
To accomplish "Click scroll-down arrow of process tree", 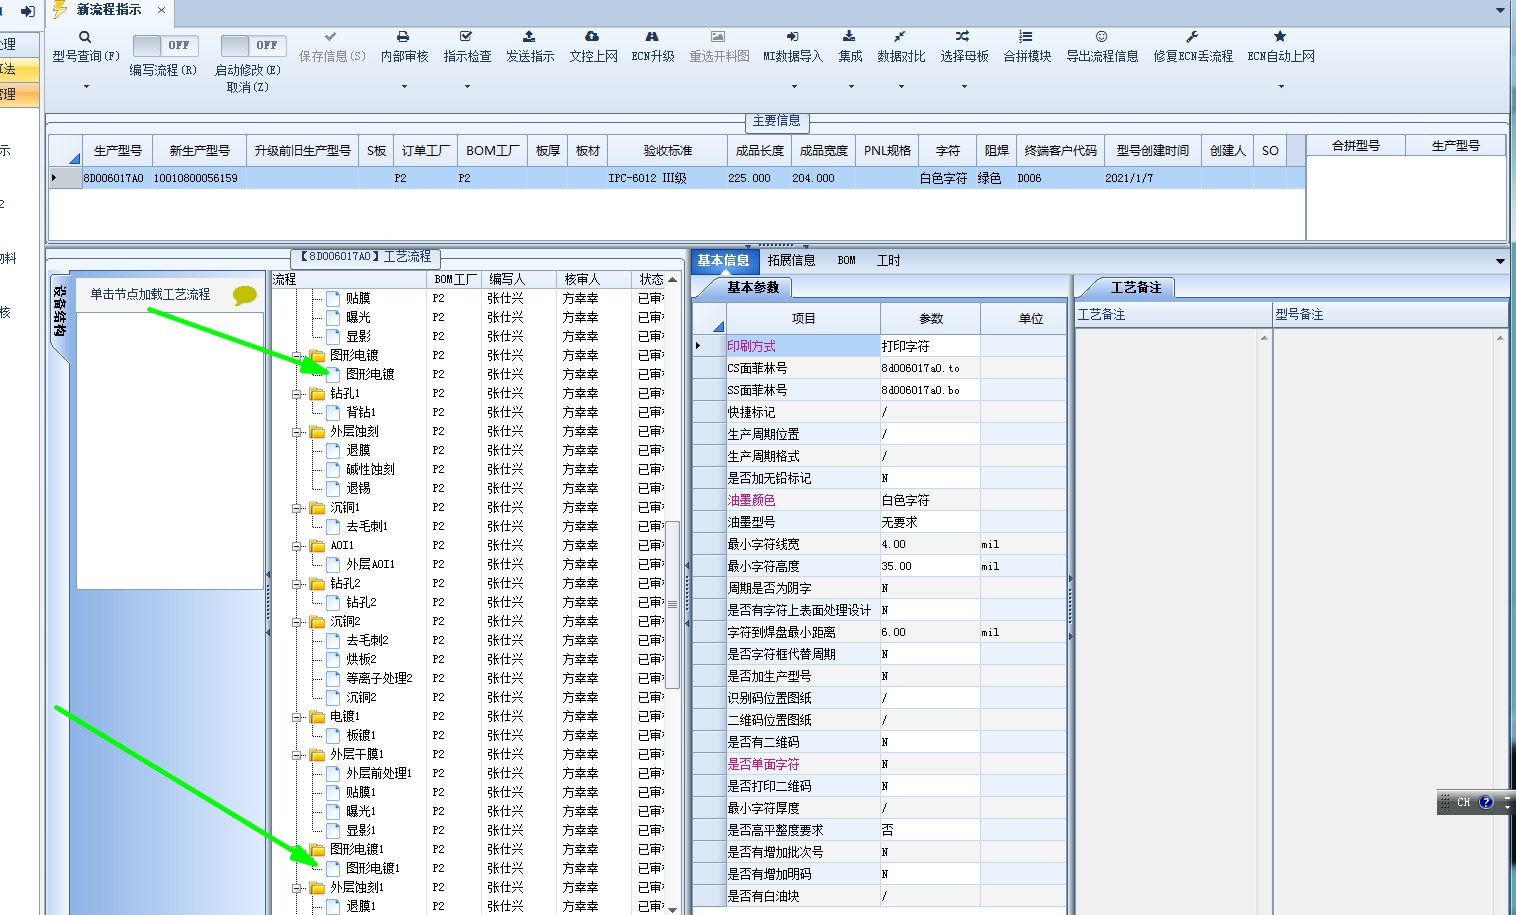I will [673, 908].
